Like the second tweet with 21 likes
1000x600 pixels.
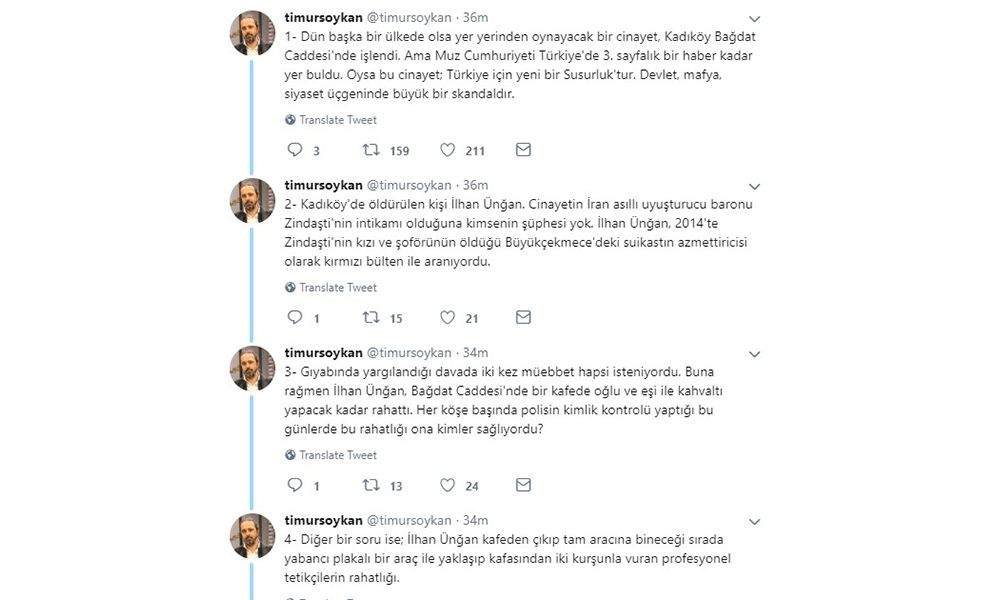(x=448, y=318)
